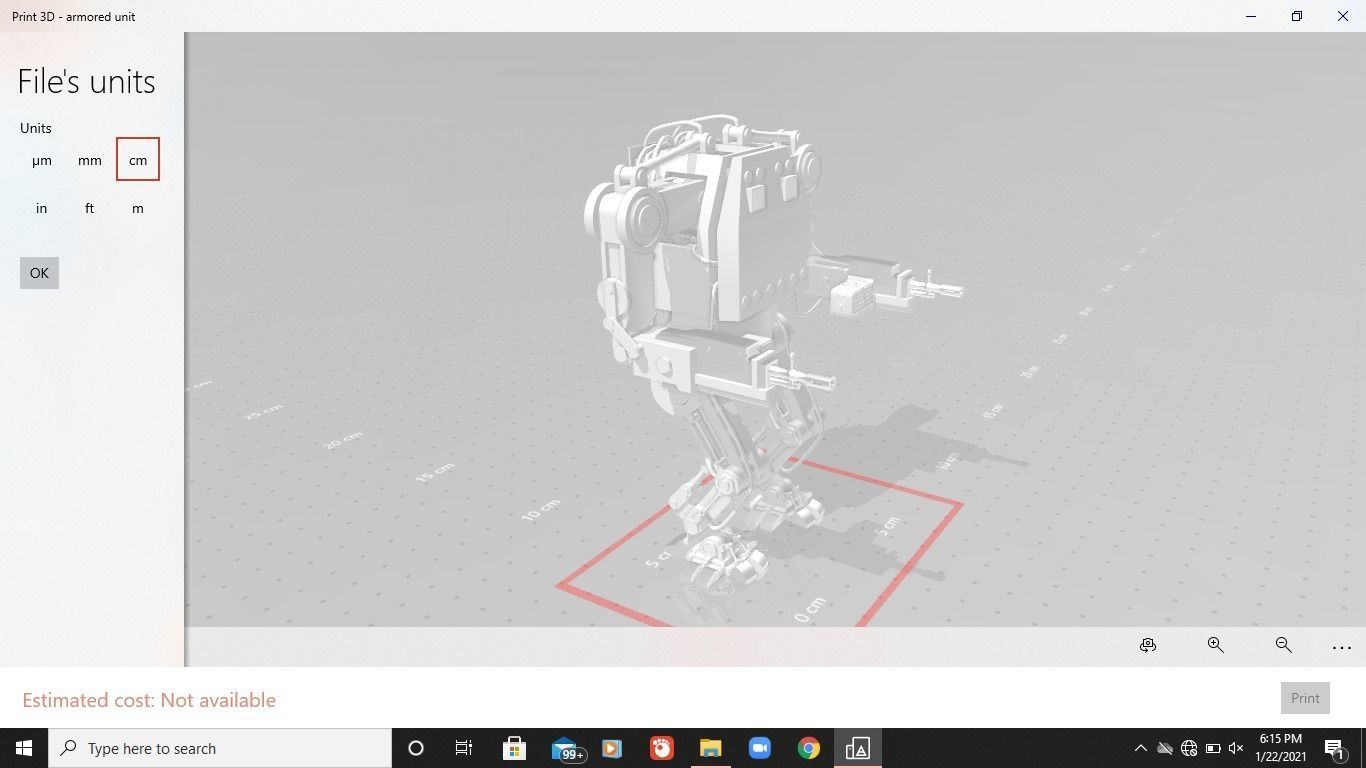Open Google Chrome from taskbar
The height and width of the screenshot is (768, 1366).
click(808, 748)
